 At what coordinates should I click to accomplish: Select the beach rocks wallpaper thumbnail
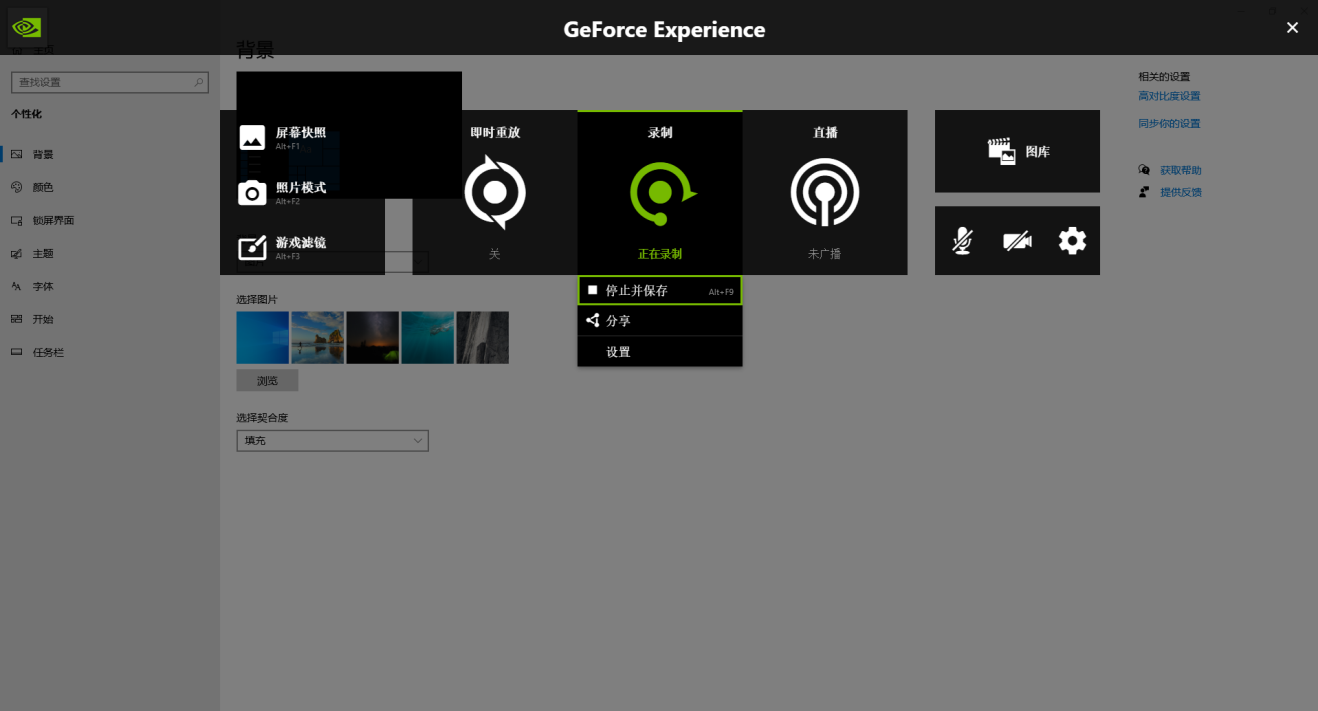click(x=318, y=337)
